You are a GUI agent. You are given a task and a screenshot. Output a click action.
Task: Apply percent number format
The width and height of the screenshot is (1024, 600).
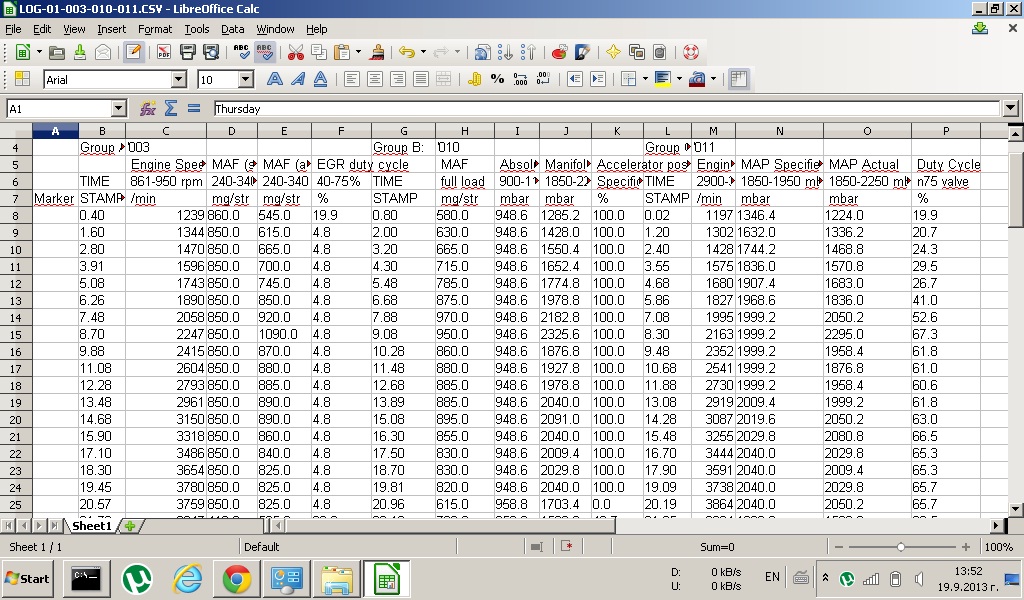coord(497,79)
